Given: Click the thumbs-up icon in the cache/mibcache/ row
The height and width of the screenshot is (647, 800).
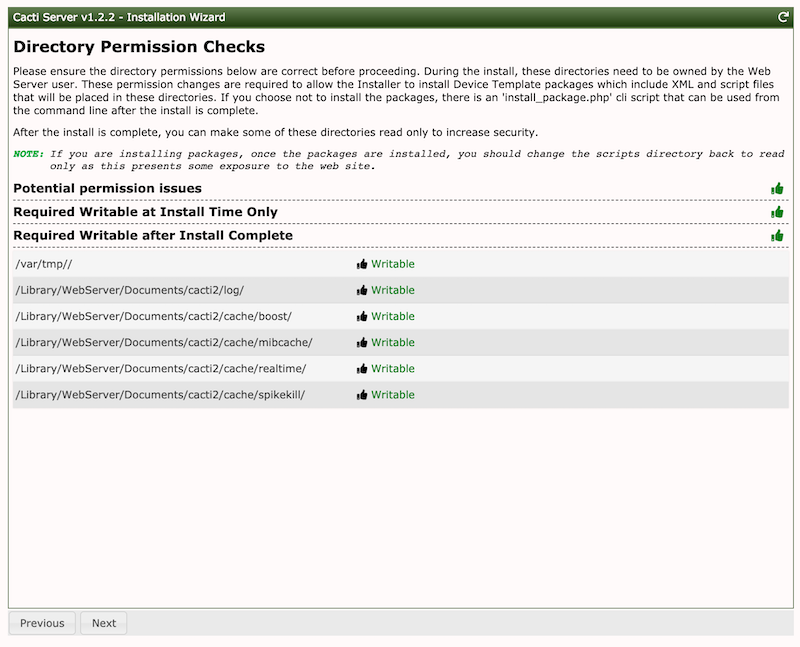Looking at the screenshot, I should 362,342.
